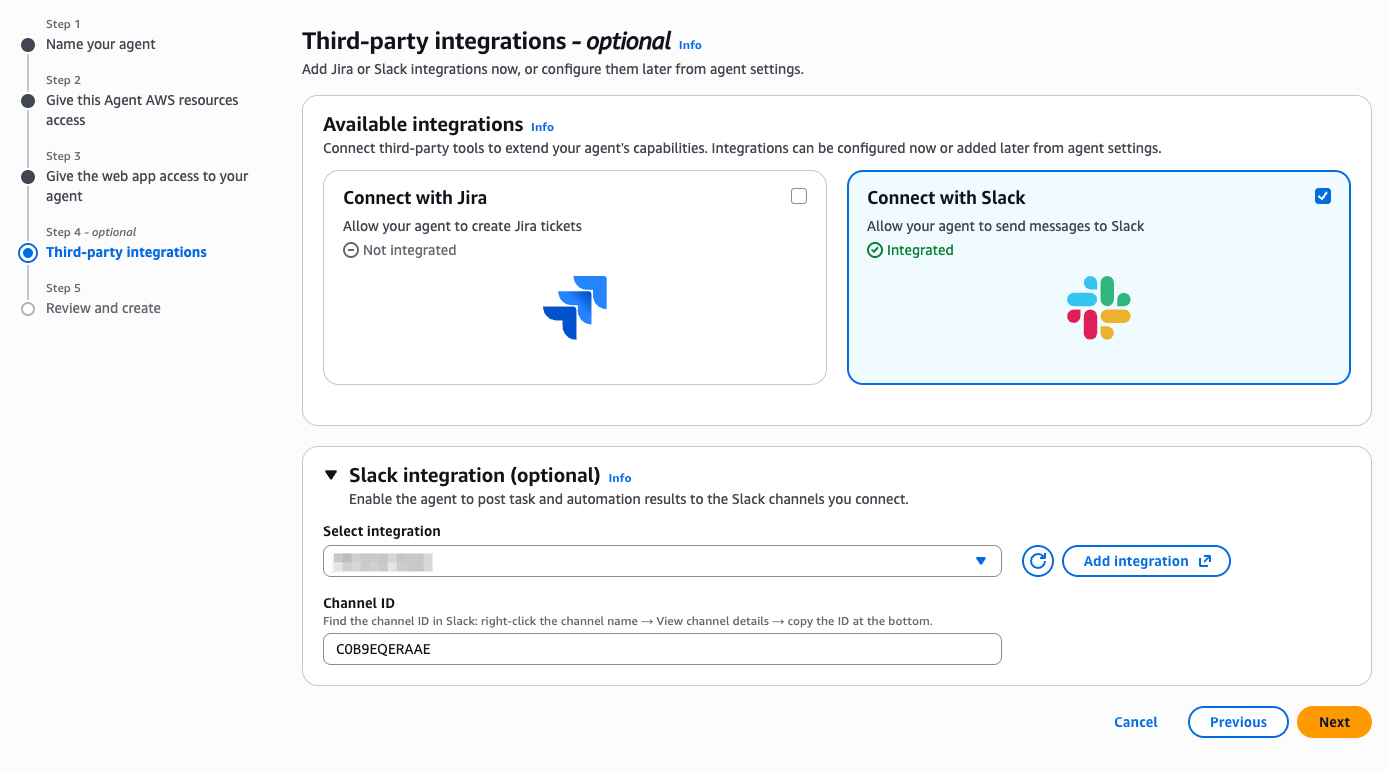Uncheck the Connect with Slack checkbox

click(1323, 196)
